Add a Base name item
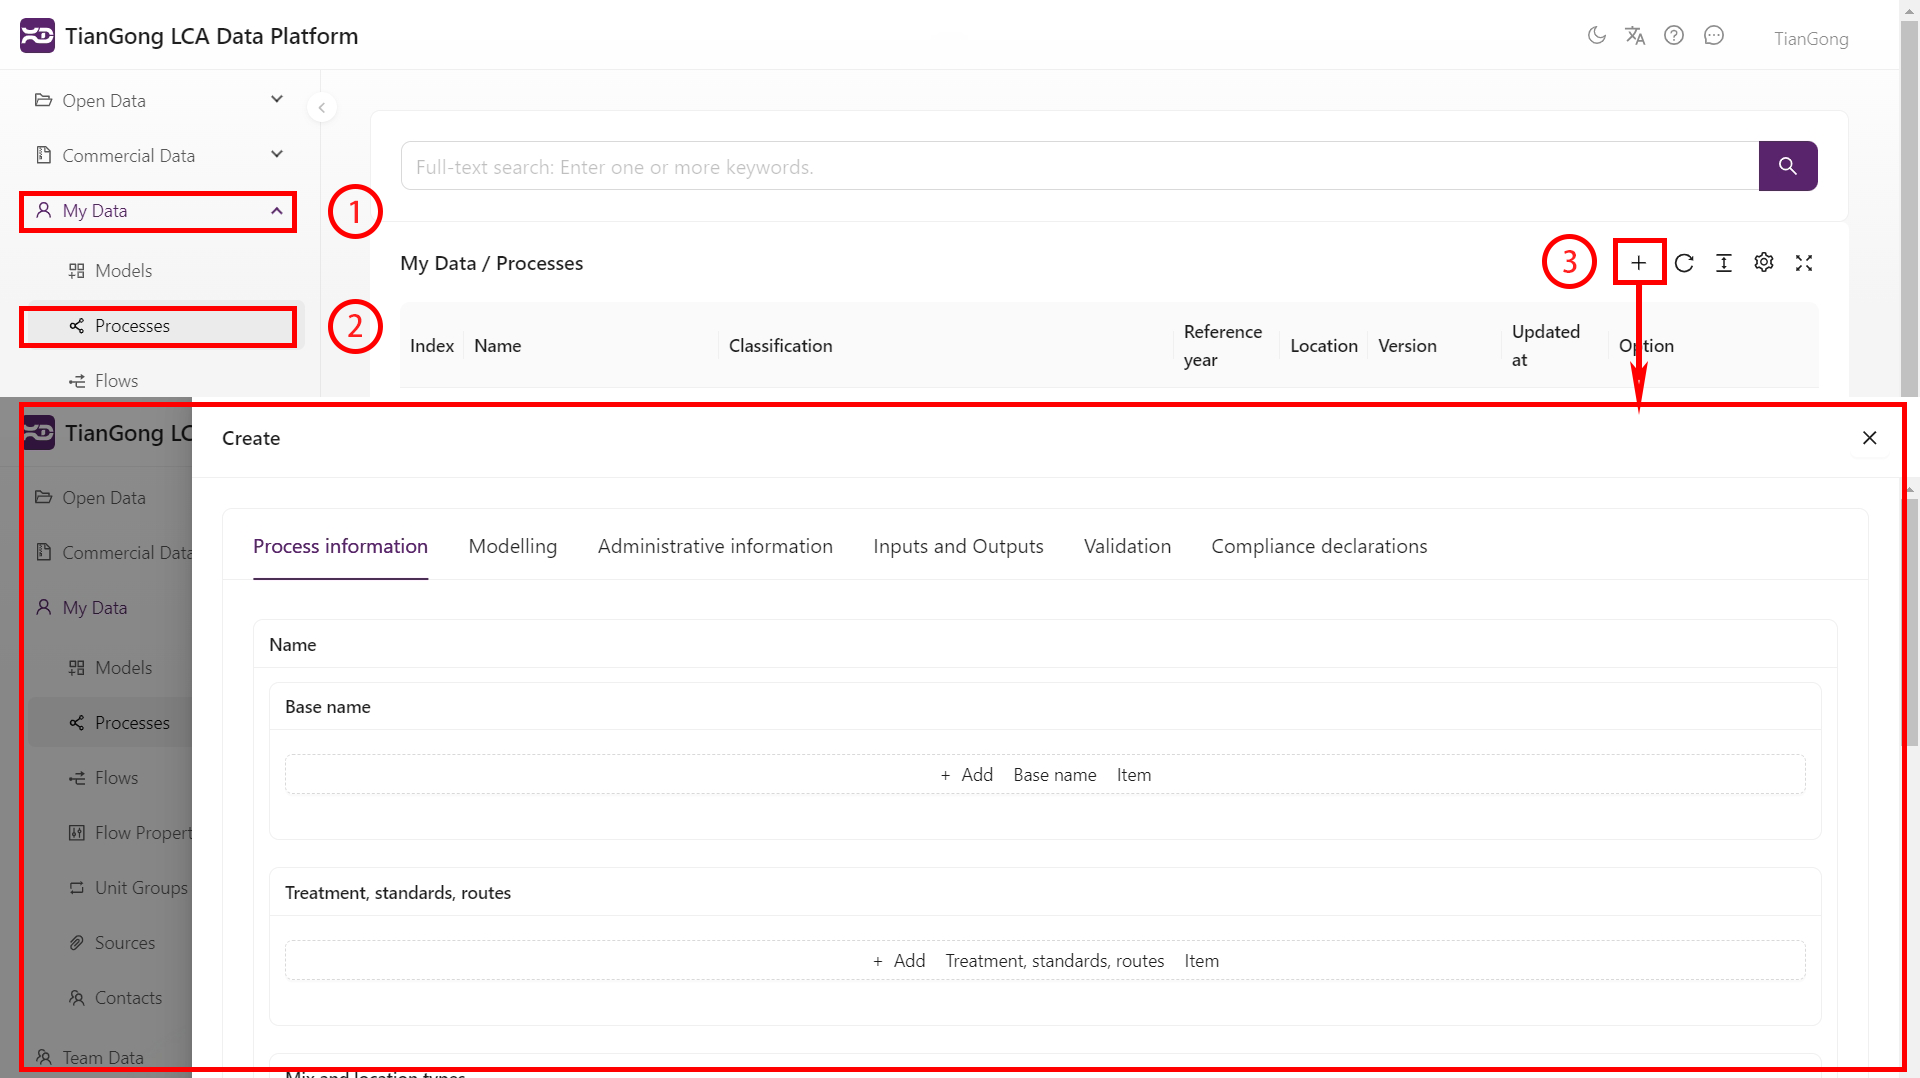Screen dimensions: 1920x1078 point(1045,775)
